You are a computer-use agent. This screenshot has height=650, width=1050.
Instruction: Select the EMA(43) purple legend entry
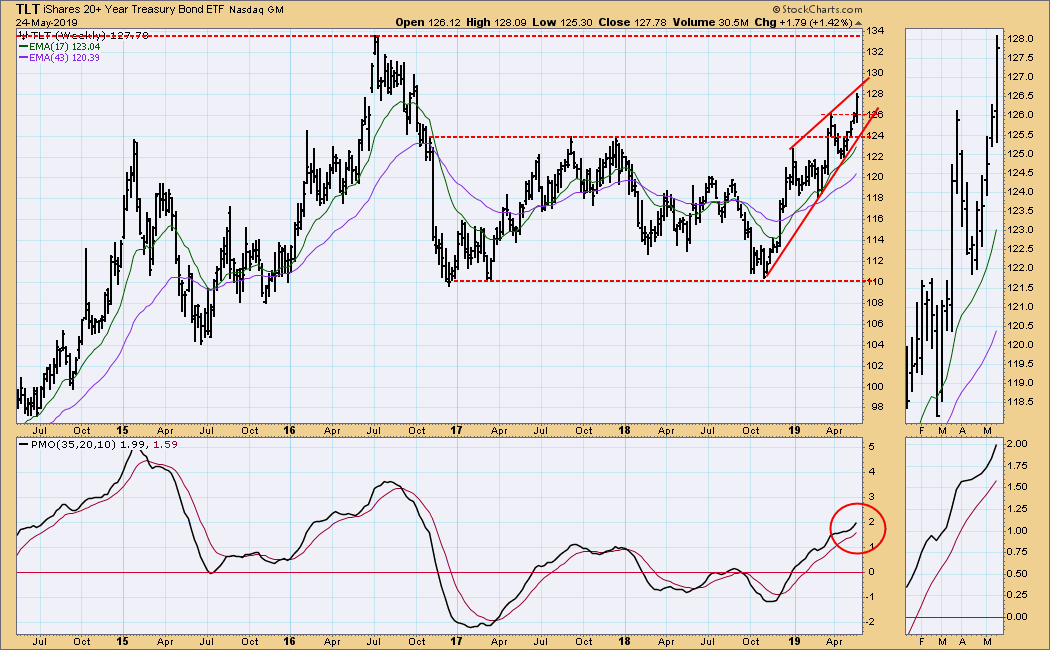pyautogui.click(x=60, y=57)
